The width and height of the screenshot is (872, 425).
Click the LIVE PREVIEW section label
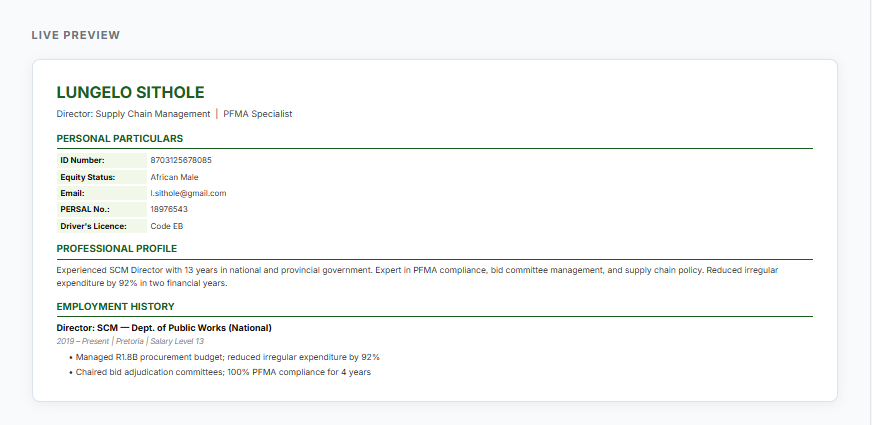pyautogui.click(x=76, y=35)
